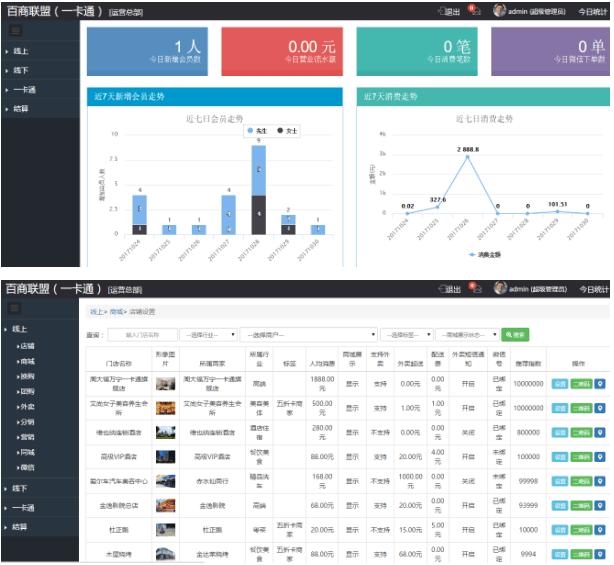Click the green 二维码 button for 金逸影院总店
The width and height of the screenshot is (614, 565).
coord(580,505)
